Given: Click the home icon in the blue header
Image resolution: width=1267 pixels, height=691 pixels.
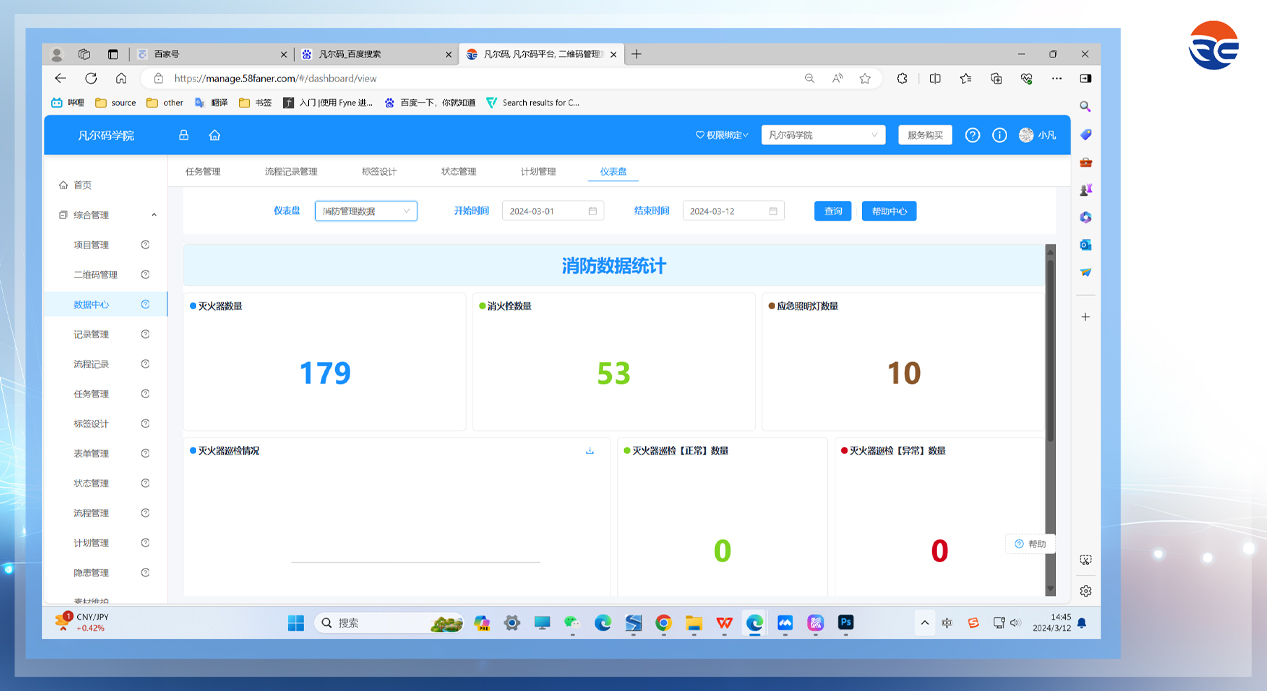Looking at the screenshot, I should pos(214,135).
